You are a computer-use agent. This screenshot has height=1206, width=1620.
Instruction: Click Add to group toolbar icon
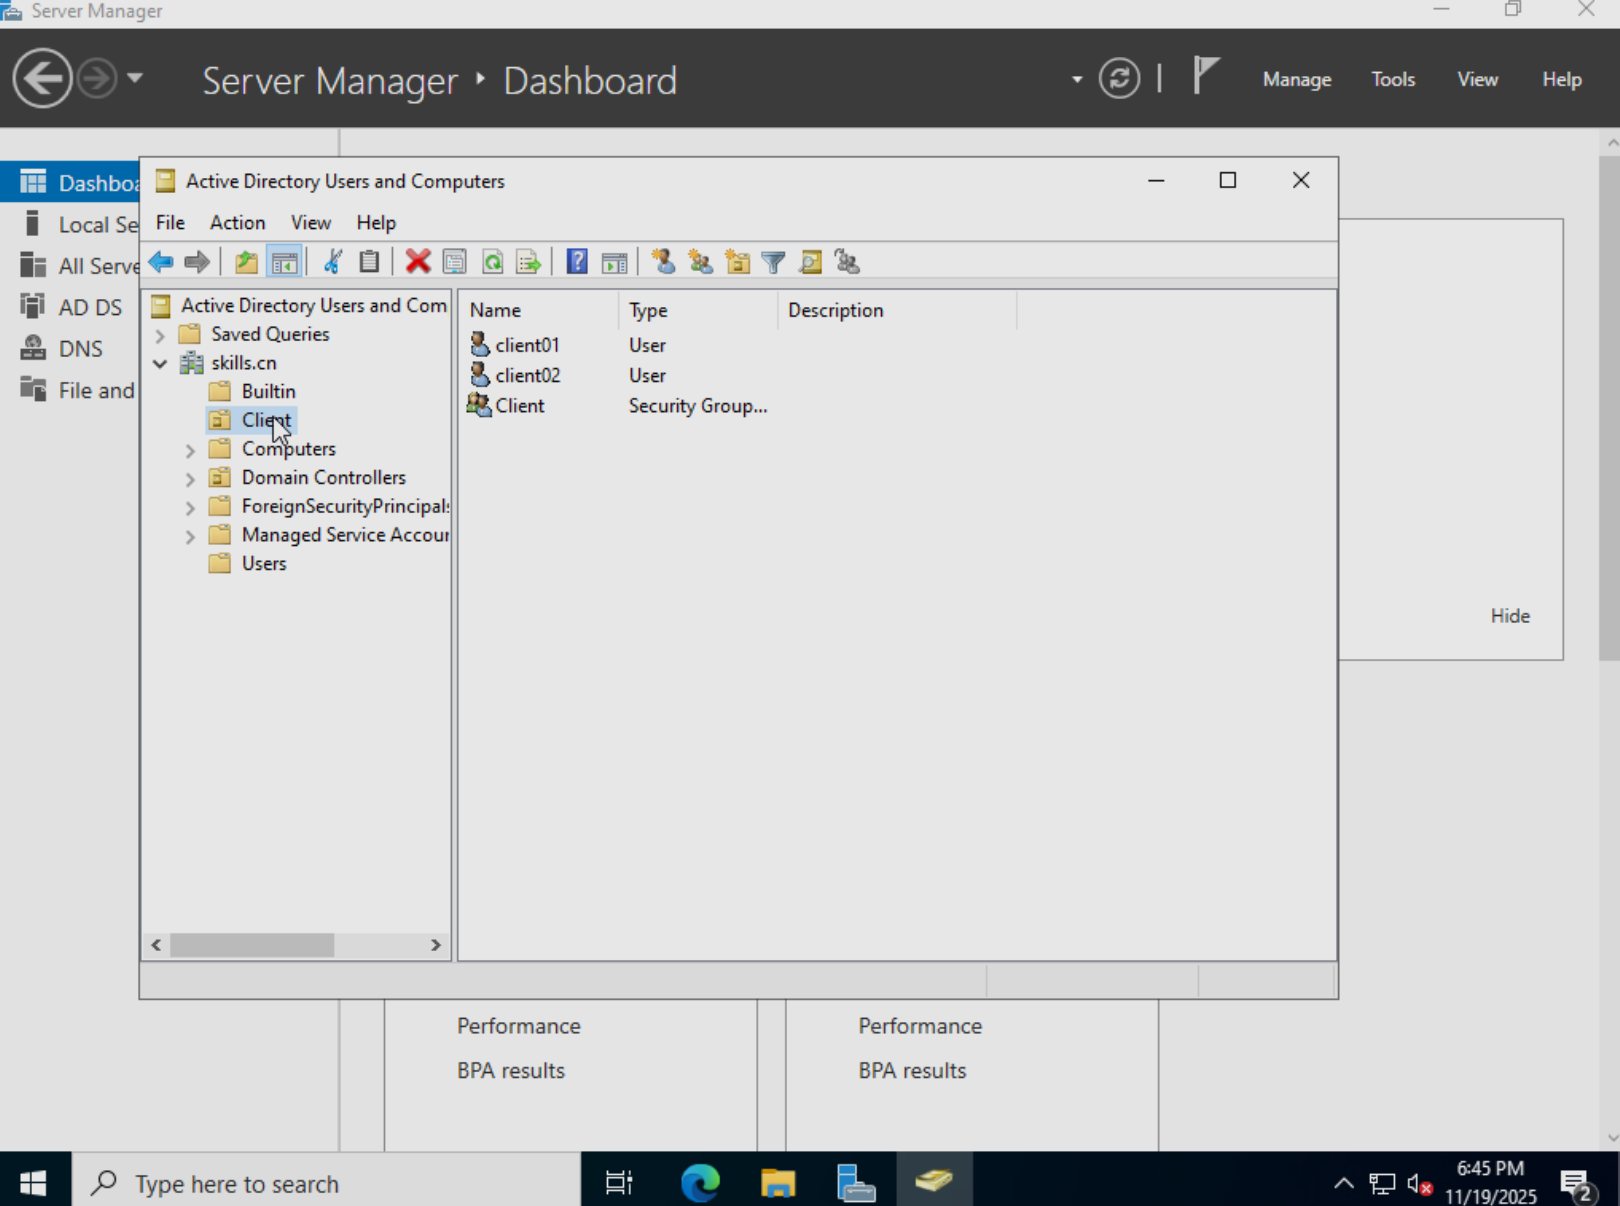847,262
